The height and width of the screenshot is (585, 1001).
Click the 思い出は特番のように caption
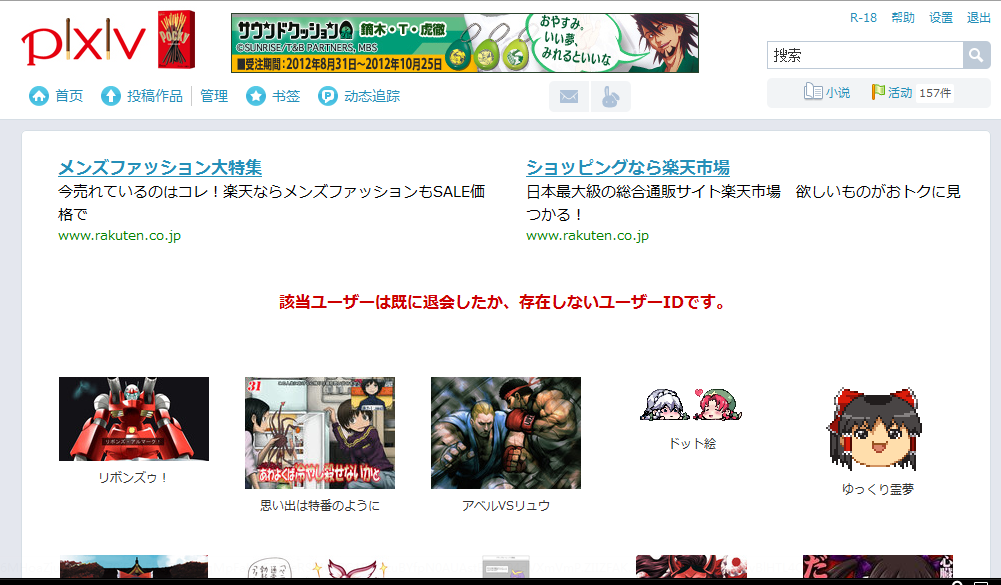[x=320, y=506]
